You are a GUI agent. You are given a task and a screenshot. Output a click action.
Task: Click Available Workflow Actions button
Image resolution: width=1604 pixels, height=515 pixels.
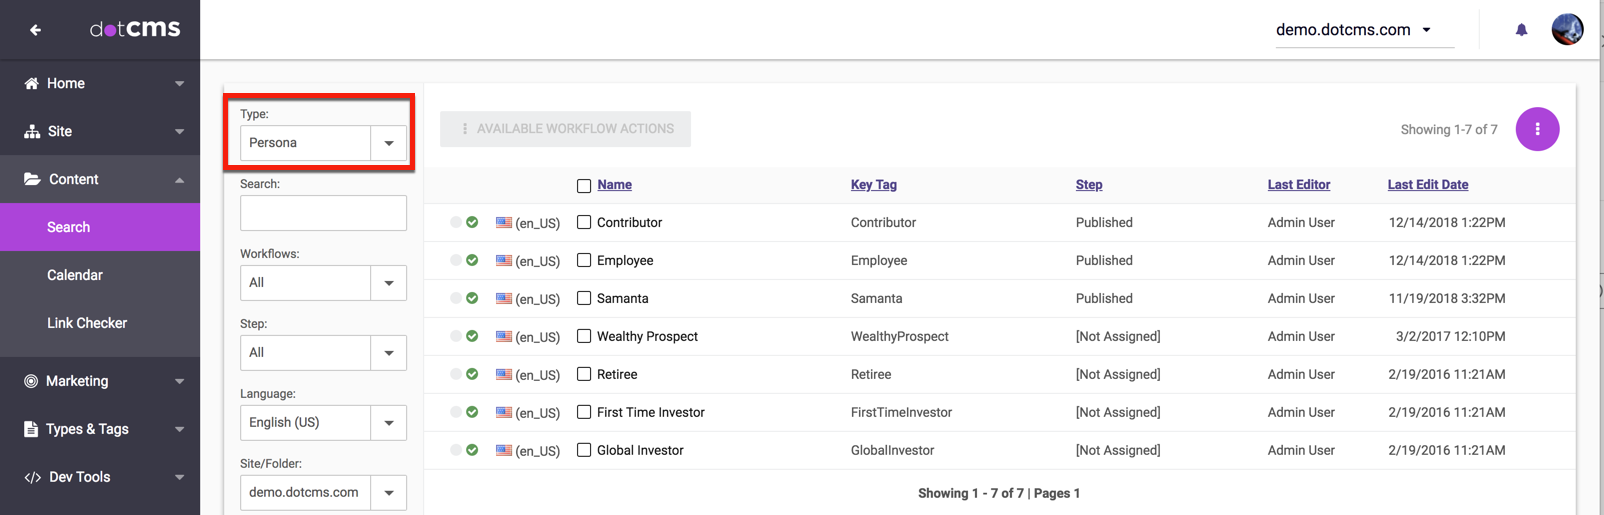pyautogui.click(x=565, y=129)
